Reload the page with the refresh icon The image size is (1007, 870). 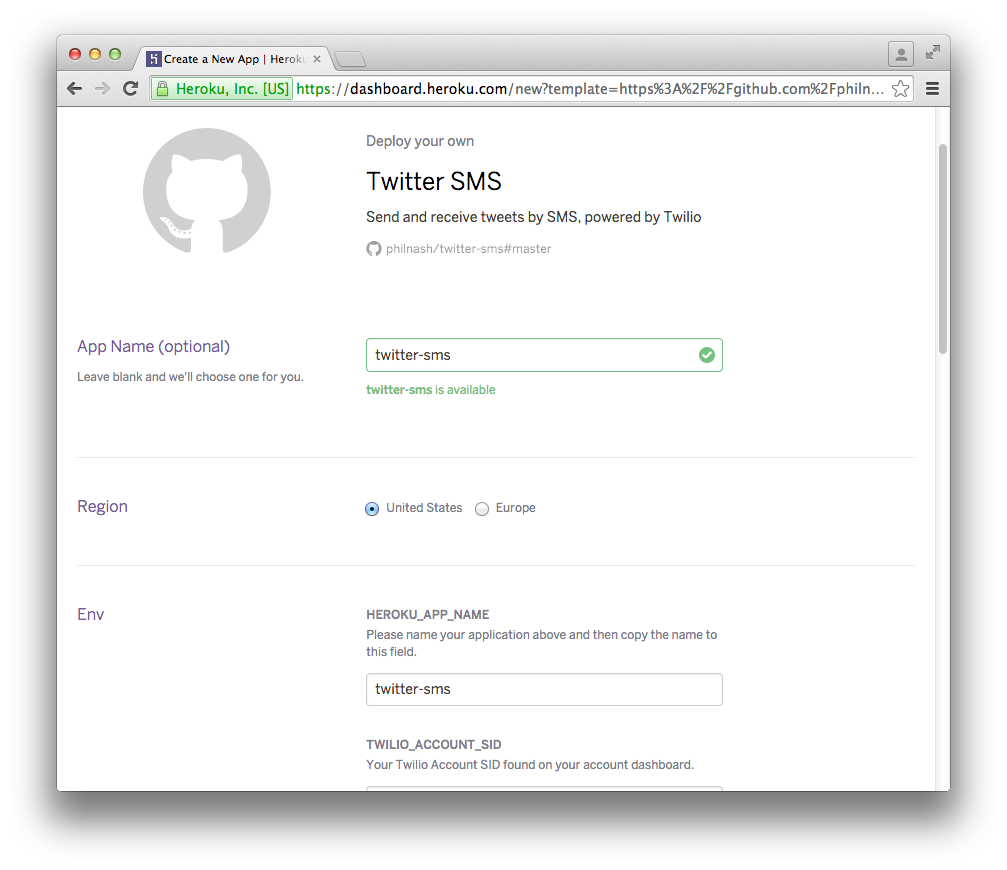130,89
